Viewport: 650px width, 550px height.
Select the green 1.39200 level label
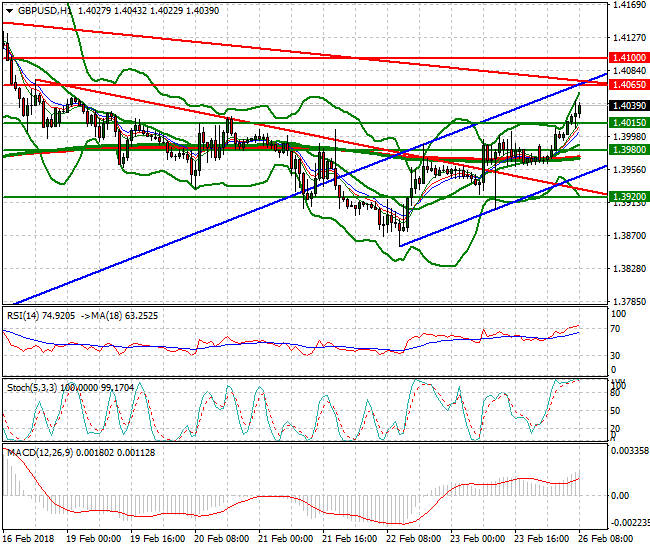point(629,196)
